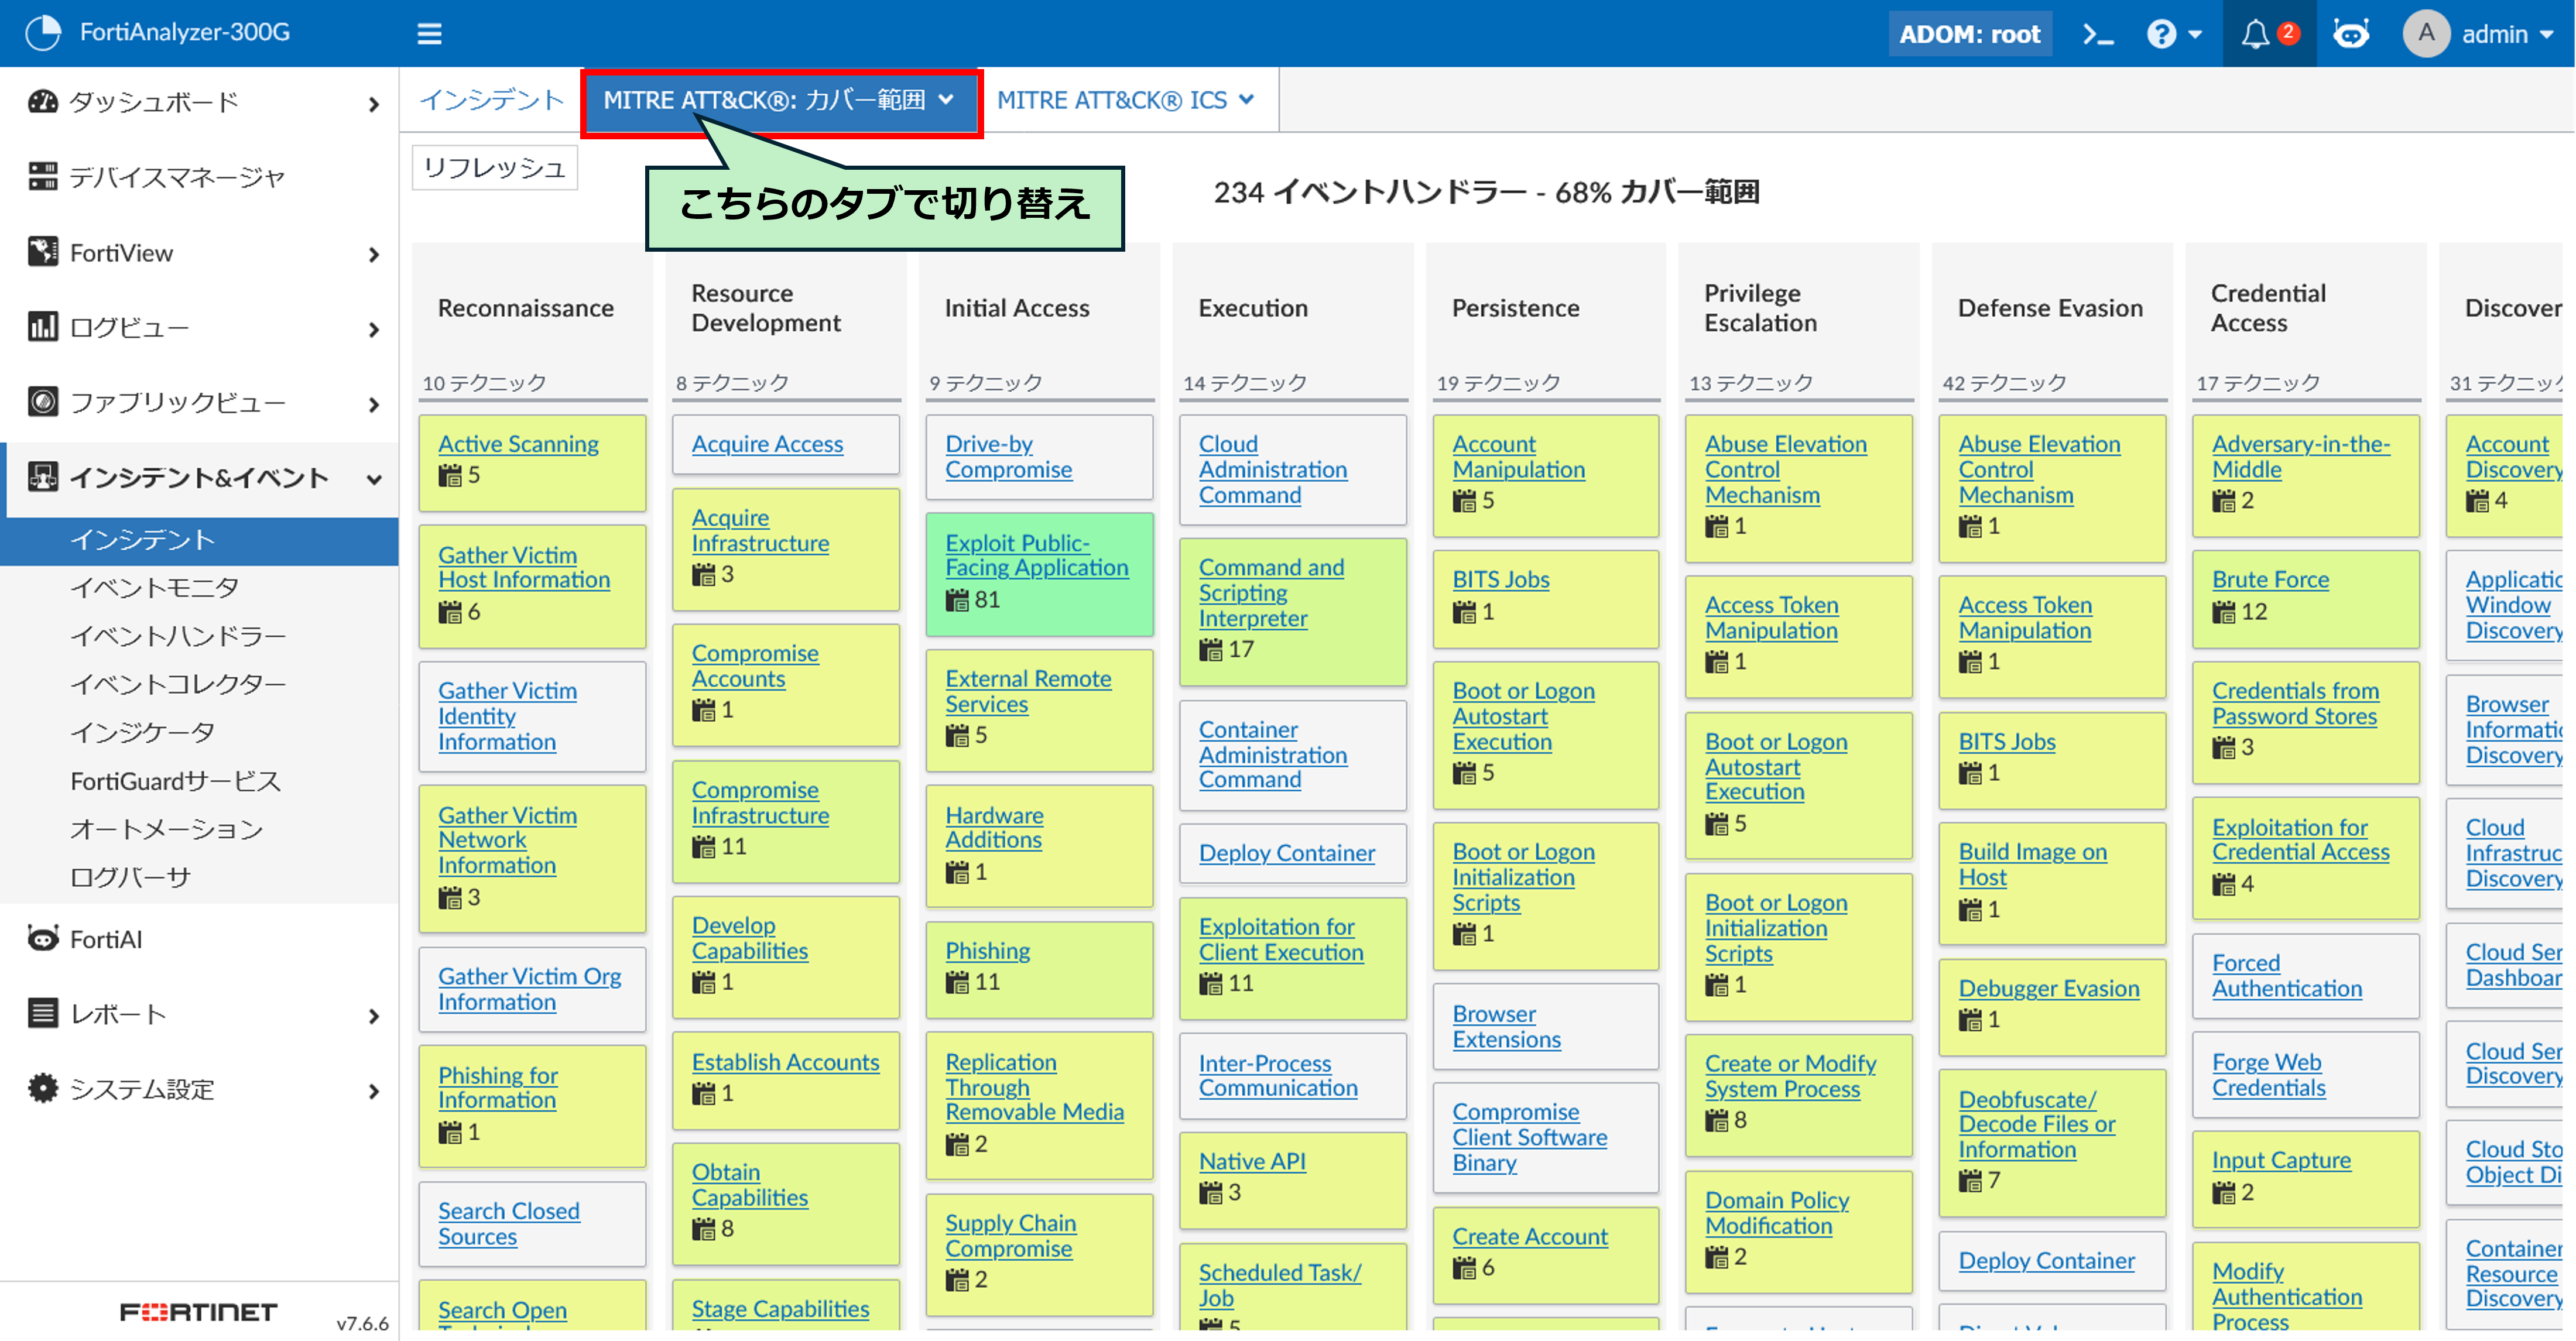Open the FortiAI assistant icon in header
This screenshot has width=2576, height=1341.
click(2350, 34)
